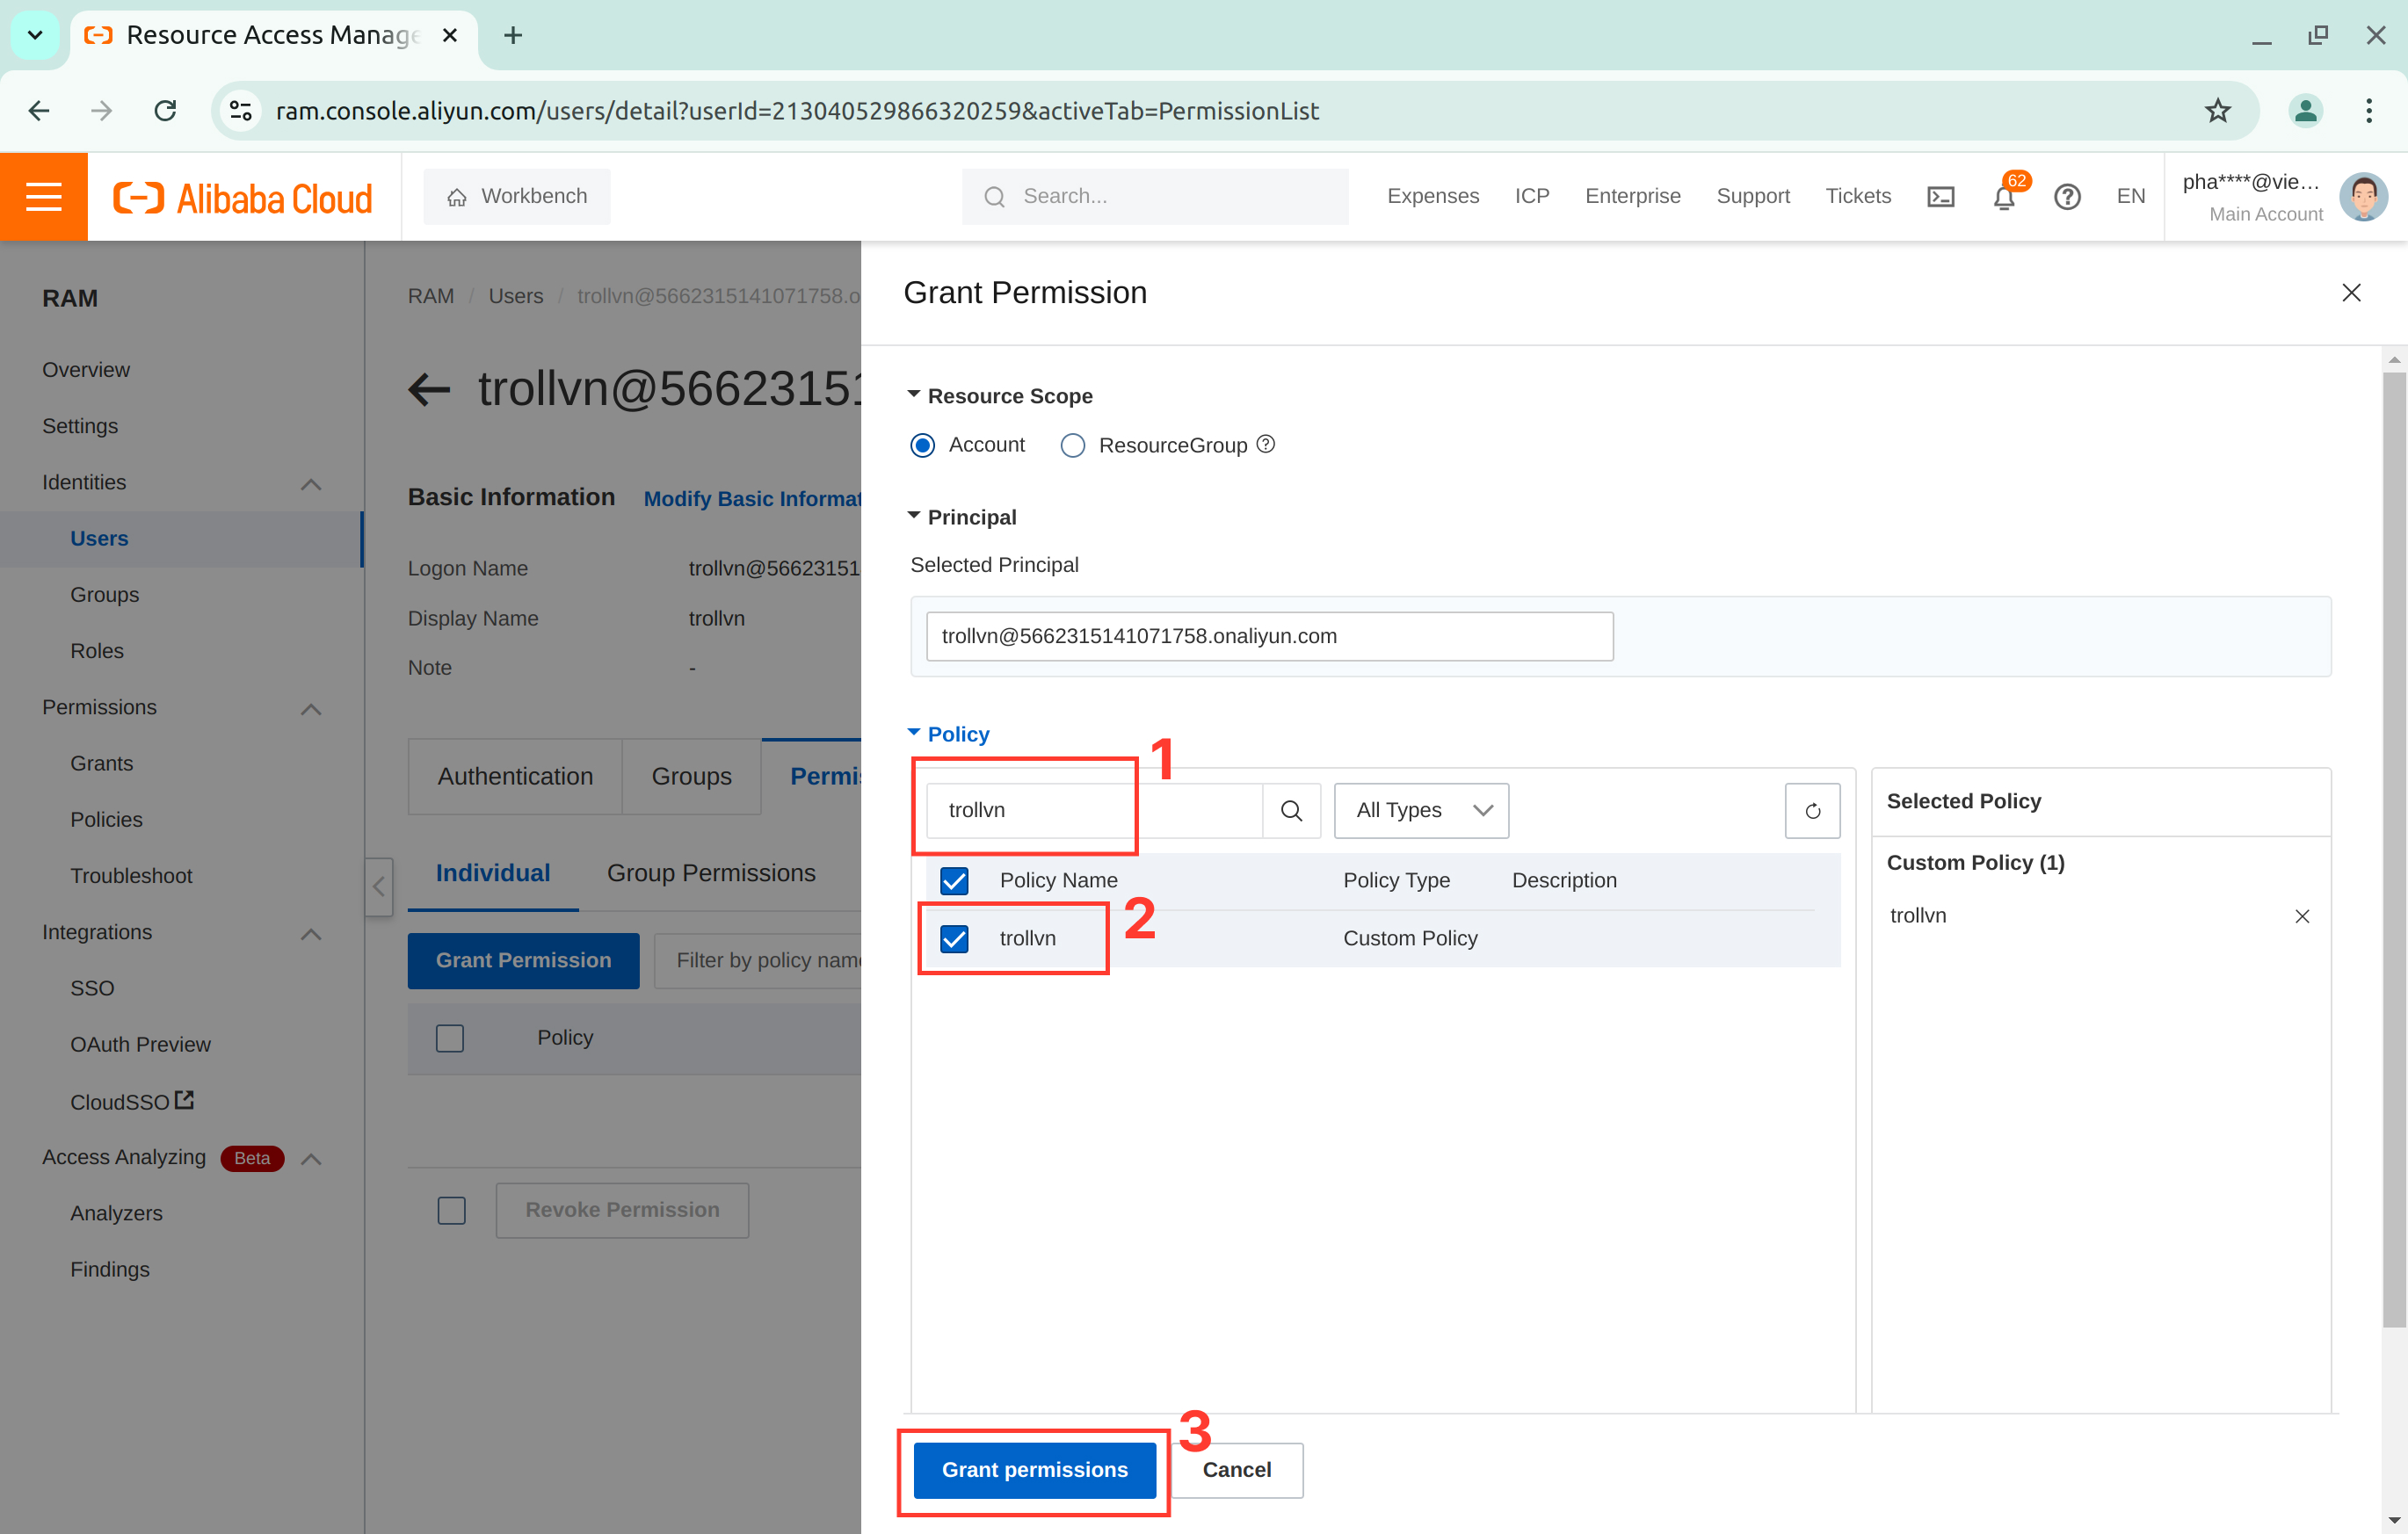This screenshot has height=1534, width=2408.
Task: Show ResourceGroup help tooltip icon
Action: pos(1265,444)
